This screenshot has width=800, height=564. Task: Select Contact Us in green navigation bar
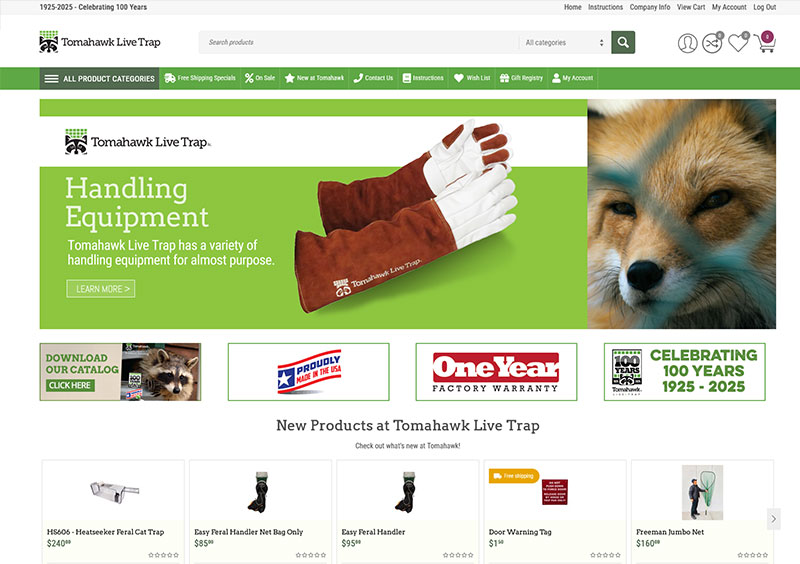pos(373,78)
